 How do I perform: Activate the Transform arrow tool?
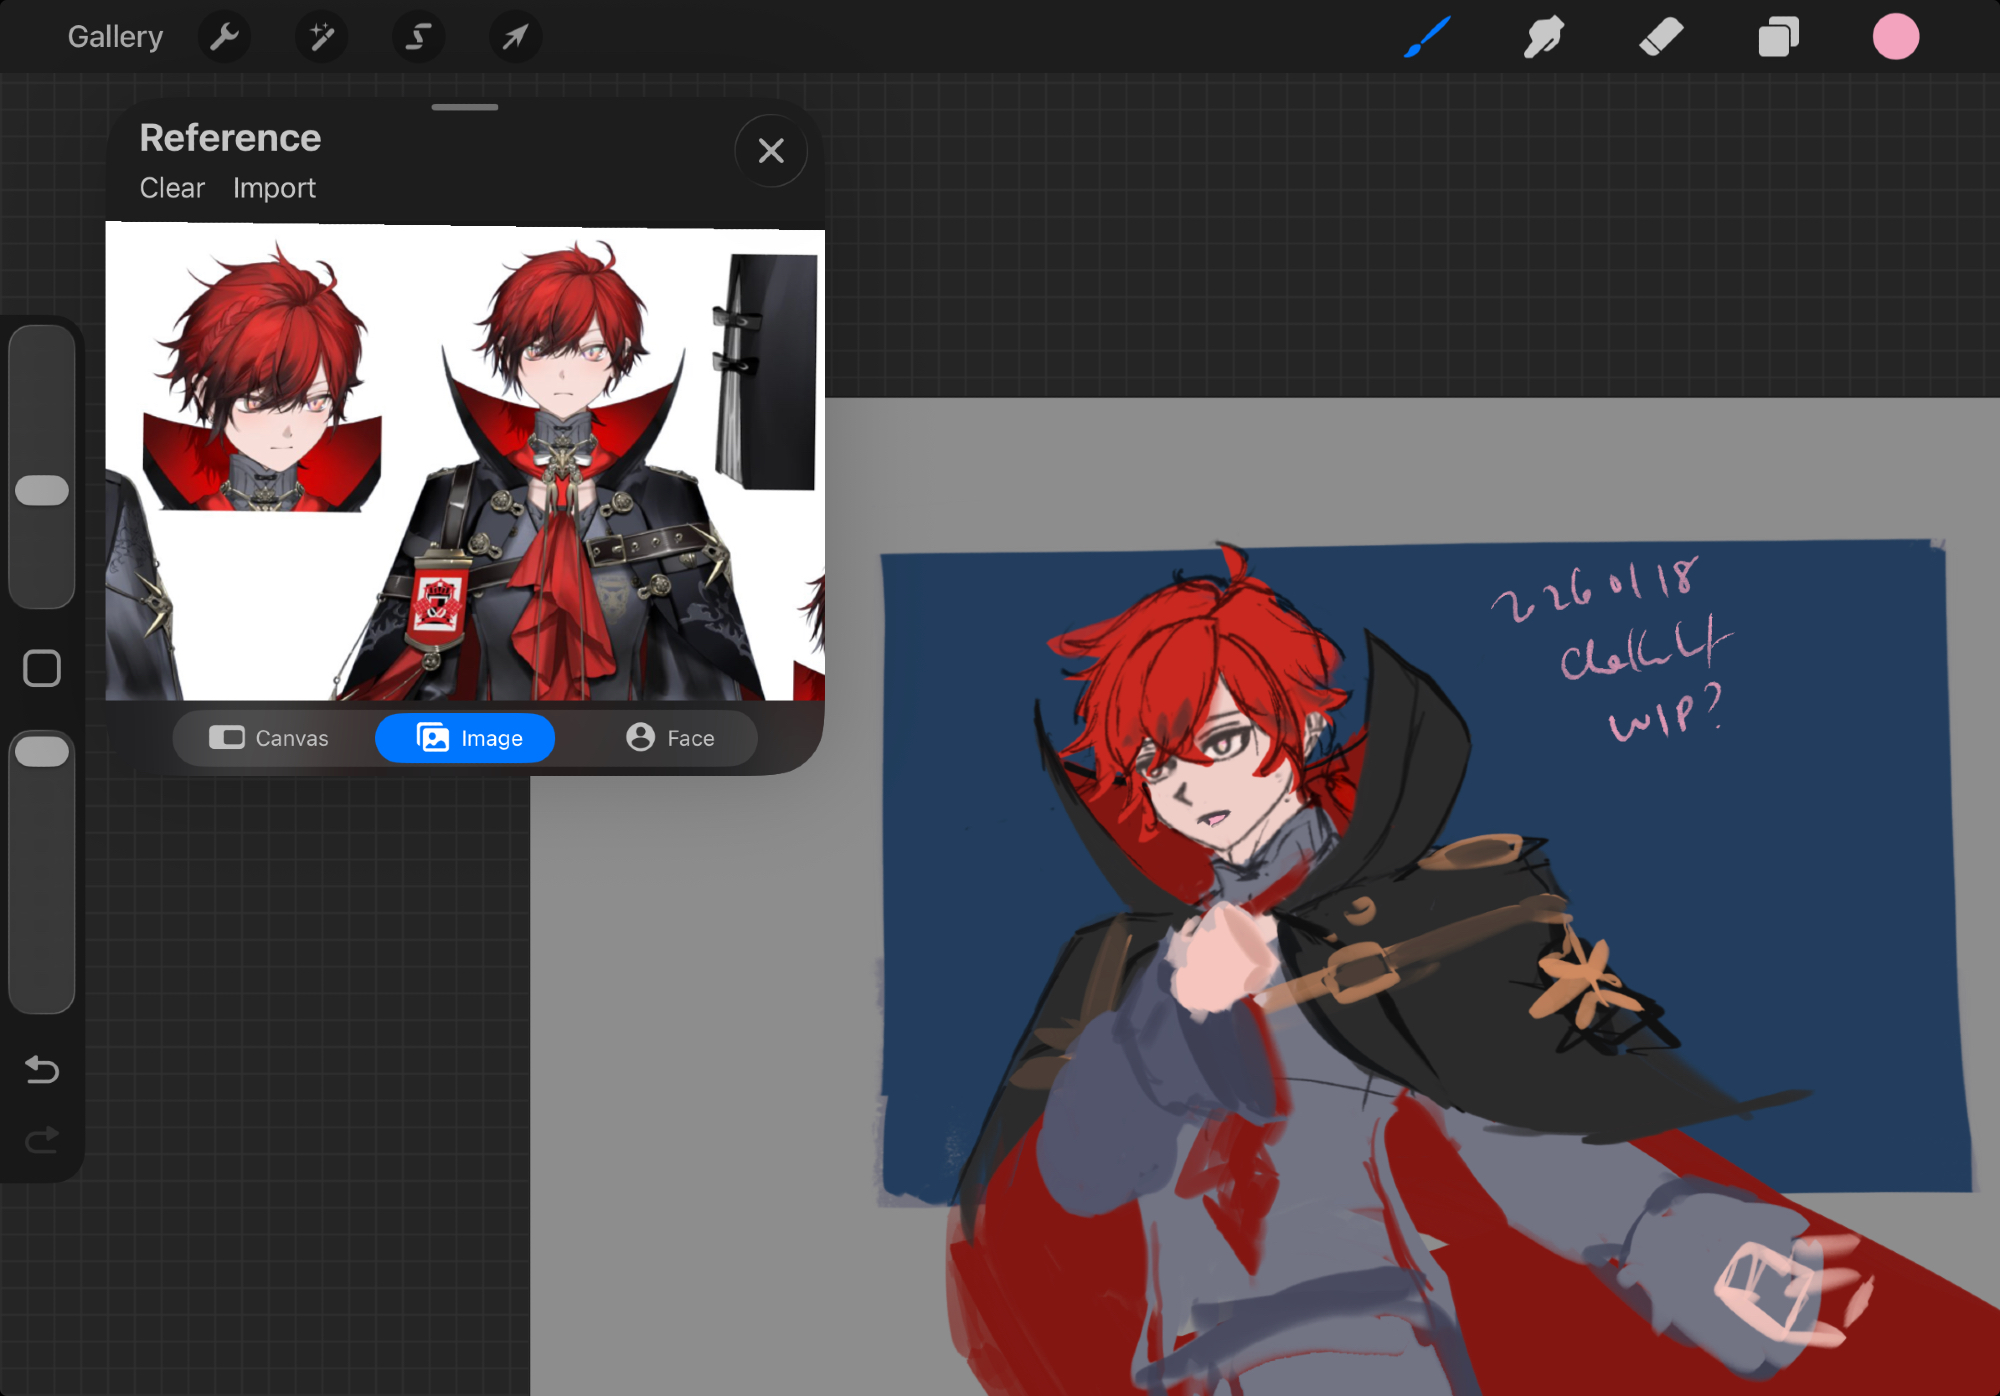pyautogui.click(x=515, y=37)
